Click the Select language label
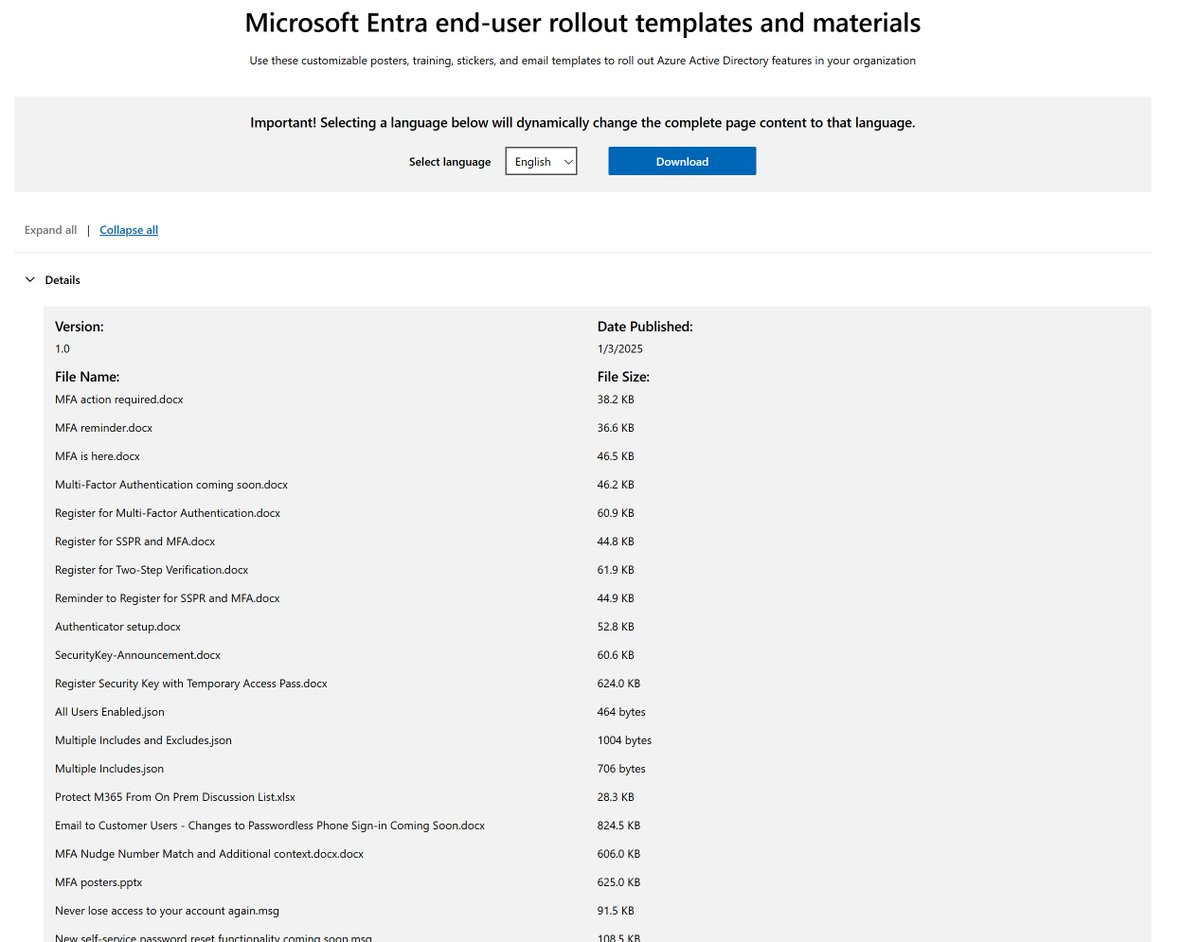This screenshot has width=1200, height=942. pyautogui.click(x=450, y=162)
